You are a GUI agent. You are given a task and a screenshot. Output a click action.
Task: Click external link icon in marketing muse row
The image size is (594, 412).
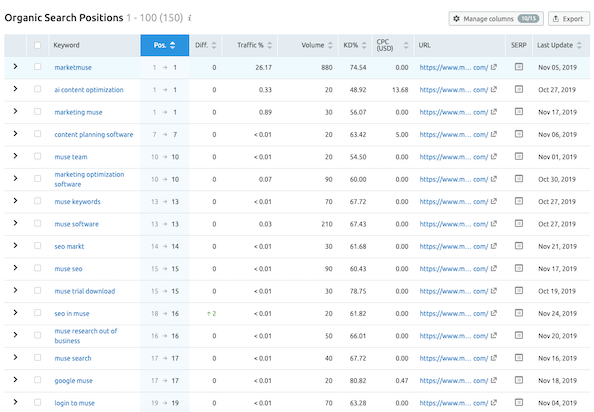[x=494, y=112]
